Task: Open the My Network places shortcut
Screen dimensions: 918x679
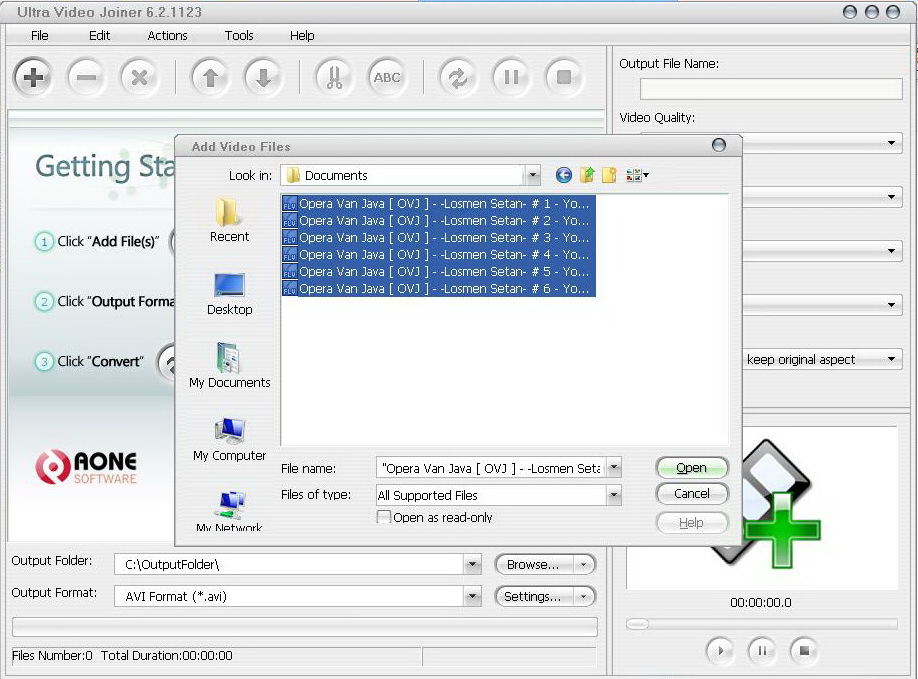Action: point(230,510)
